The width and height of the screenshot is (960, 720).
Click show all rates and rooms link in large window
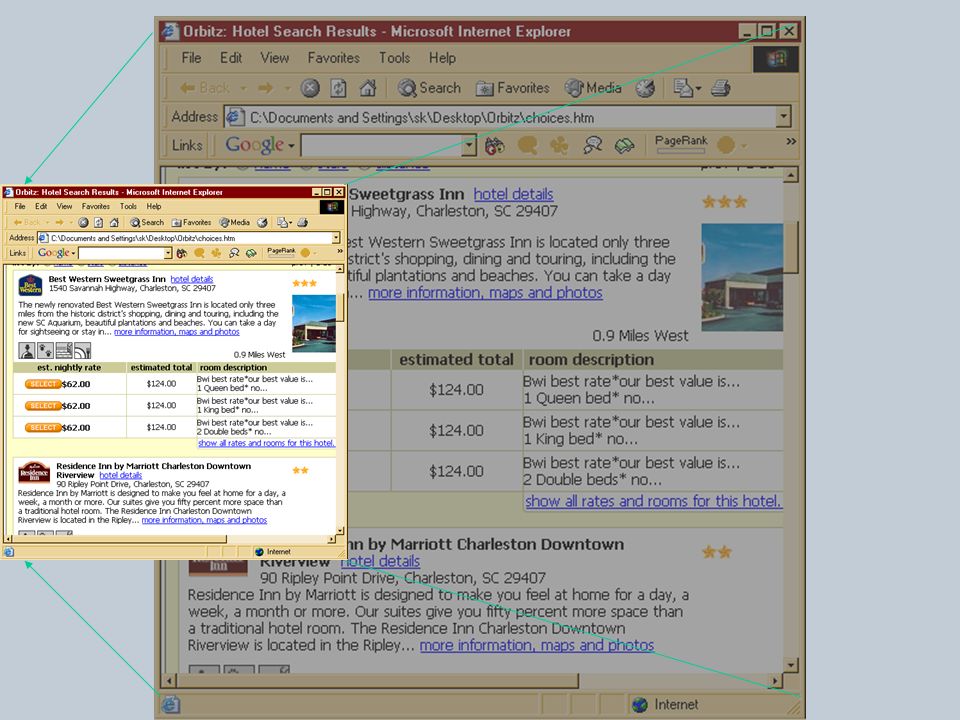tap(653, 501)
